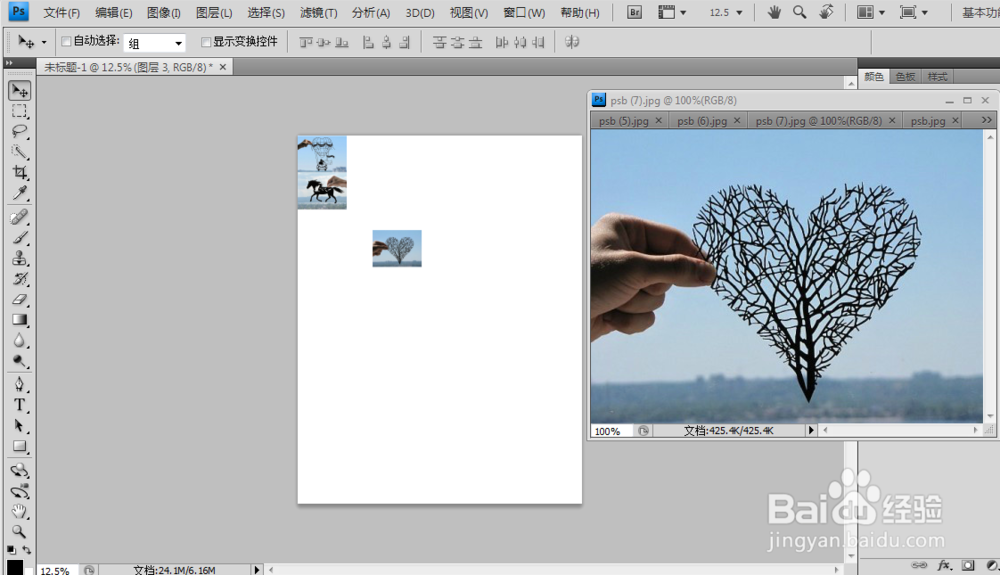Select the Hand tool in the toolbox

(20, 511)
